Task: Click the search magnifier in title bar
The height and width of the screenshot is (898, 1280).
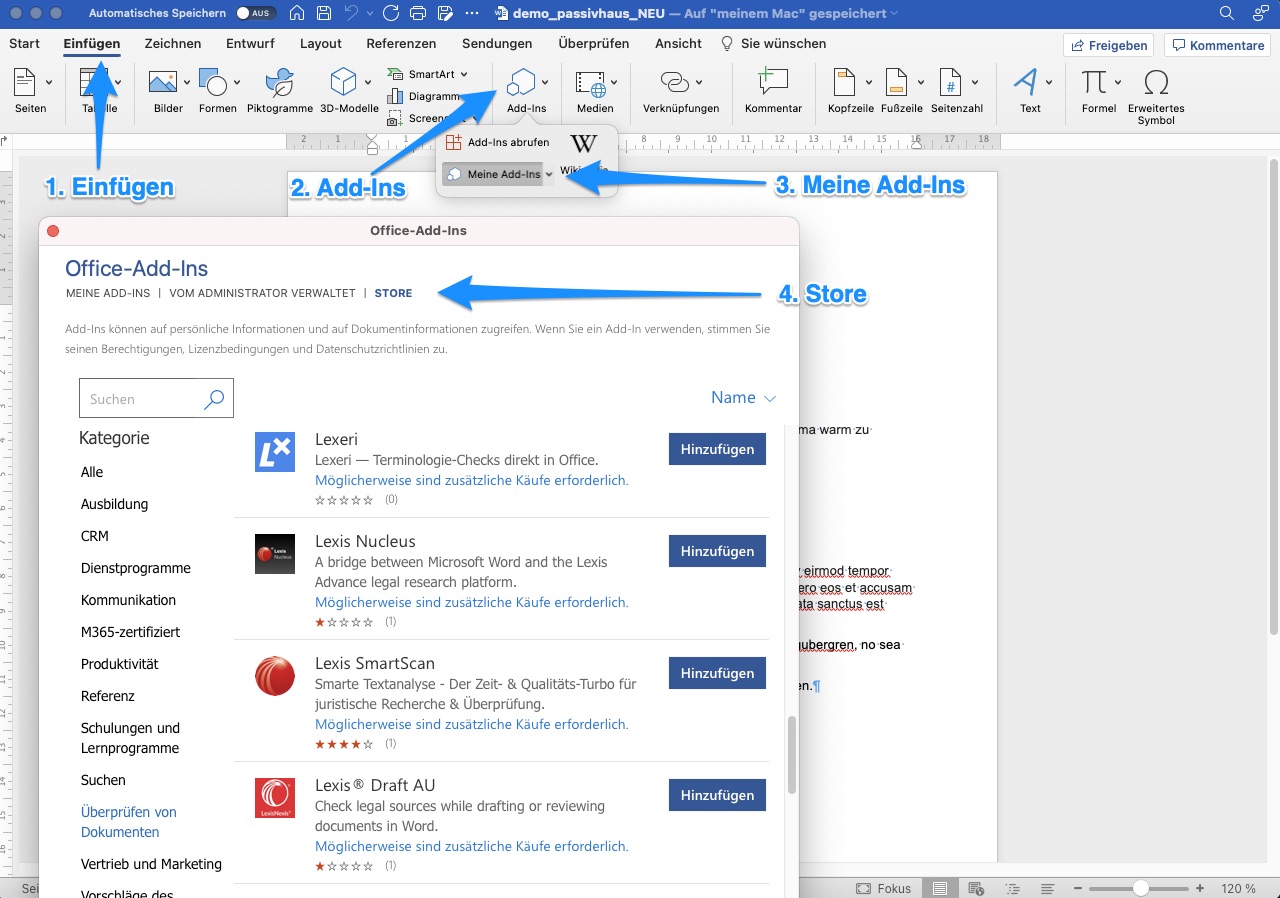Action: pos(1227,14)
